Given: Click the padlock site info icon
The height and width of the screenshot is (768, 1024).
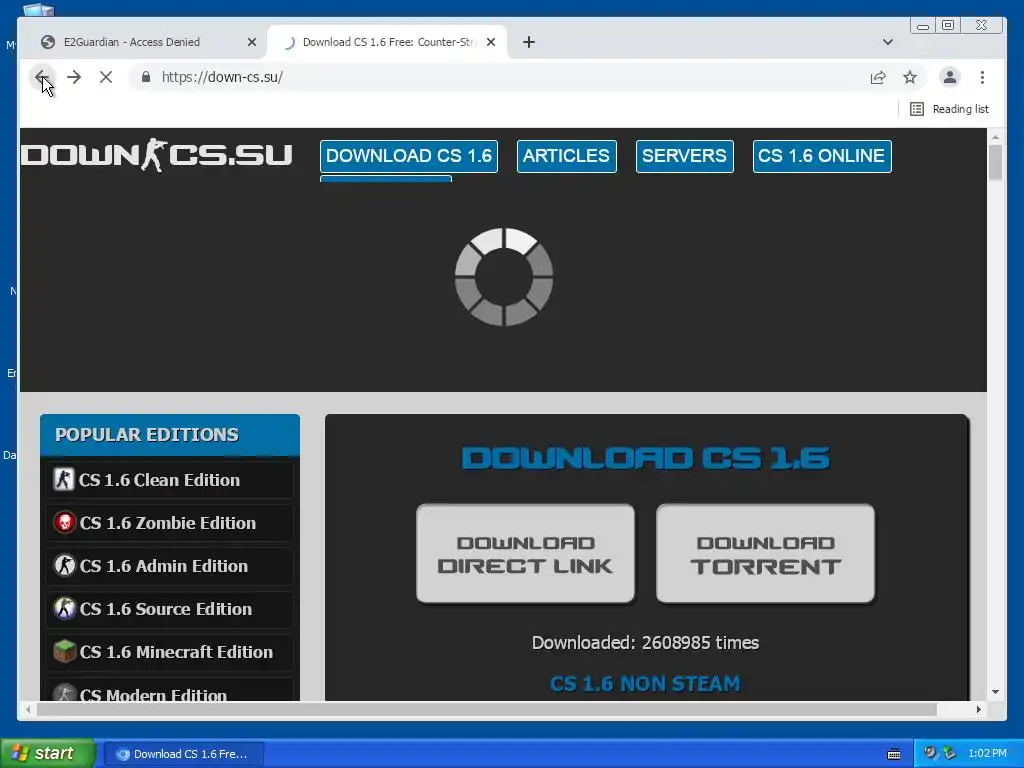Looking at the screenshot, I should coord(146,77).
